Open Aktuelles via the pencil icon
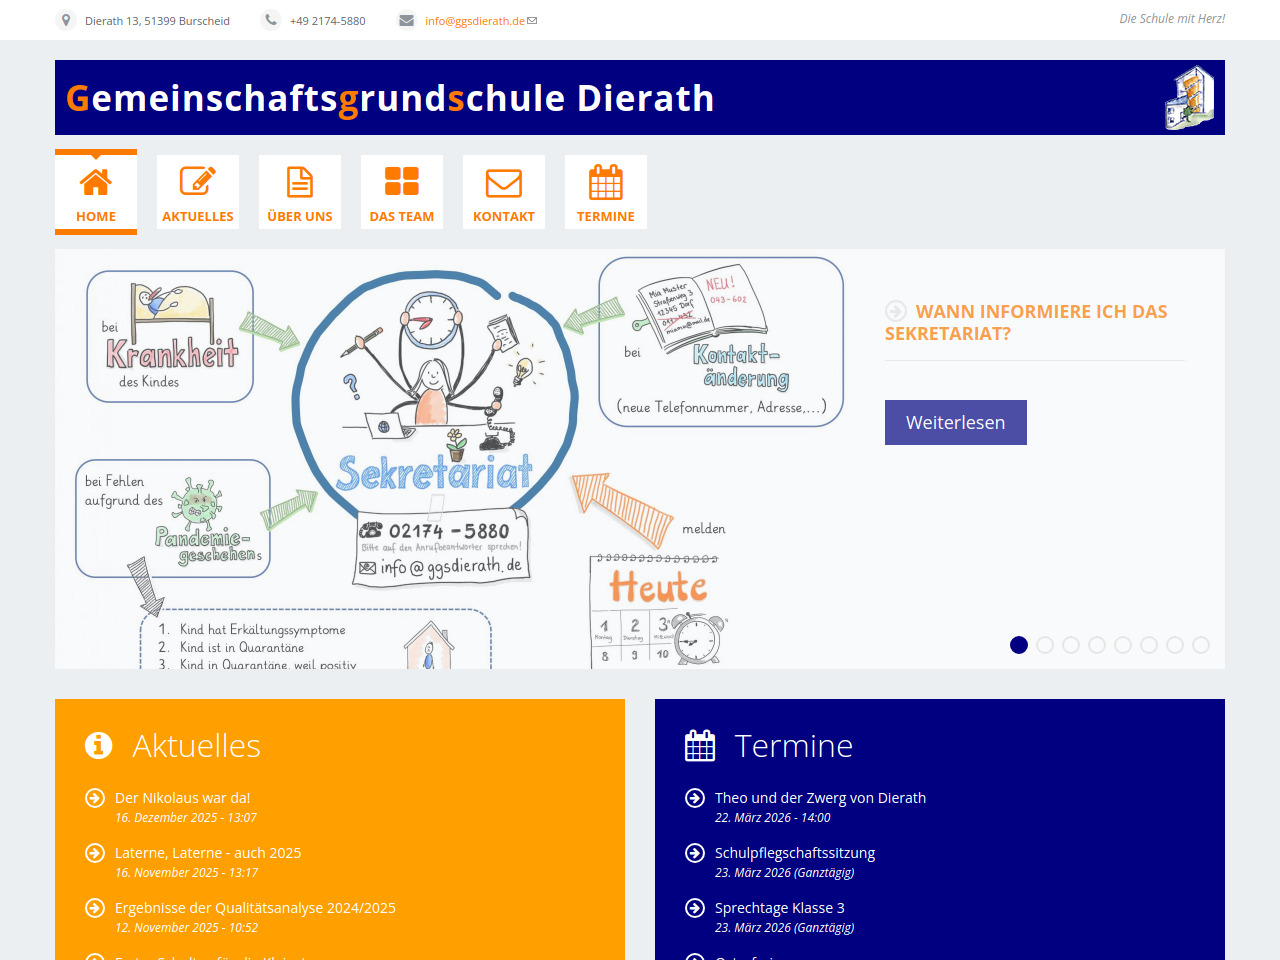 coord(198,183)
